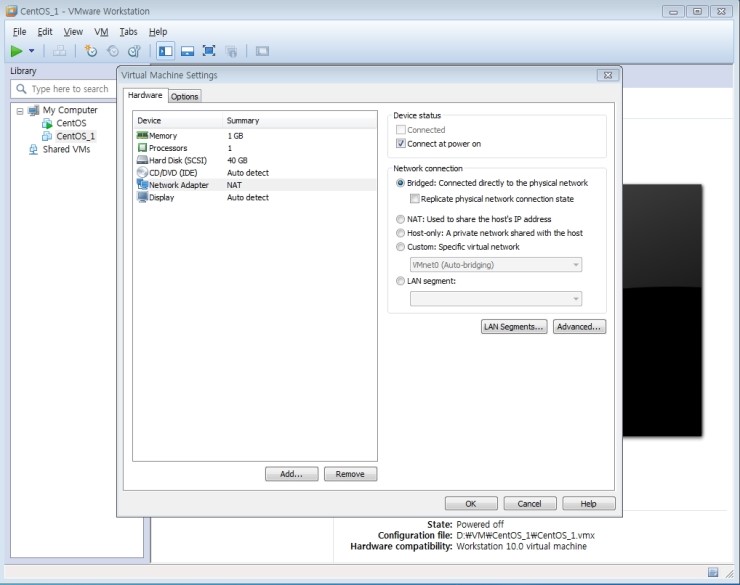Open the power options dropdown arrow
Viewport: 740px width, 585px height.
(32, 51)
